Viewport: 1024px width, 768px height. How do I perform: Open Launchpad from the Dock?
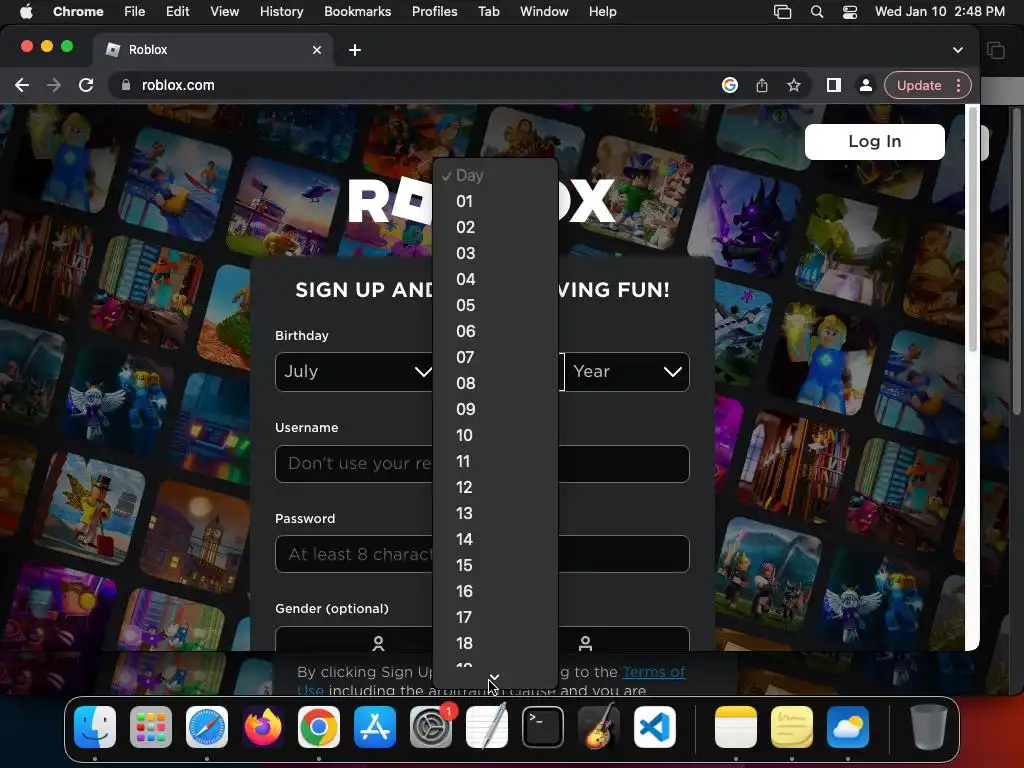[x=151, y=727]
